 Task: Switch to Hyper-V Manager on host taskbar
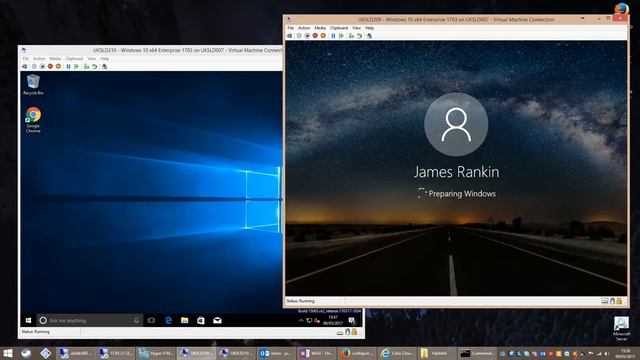pyautogui.click(x=156, y=353)
